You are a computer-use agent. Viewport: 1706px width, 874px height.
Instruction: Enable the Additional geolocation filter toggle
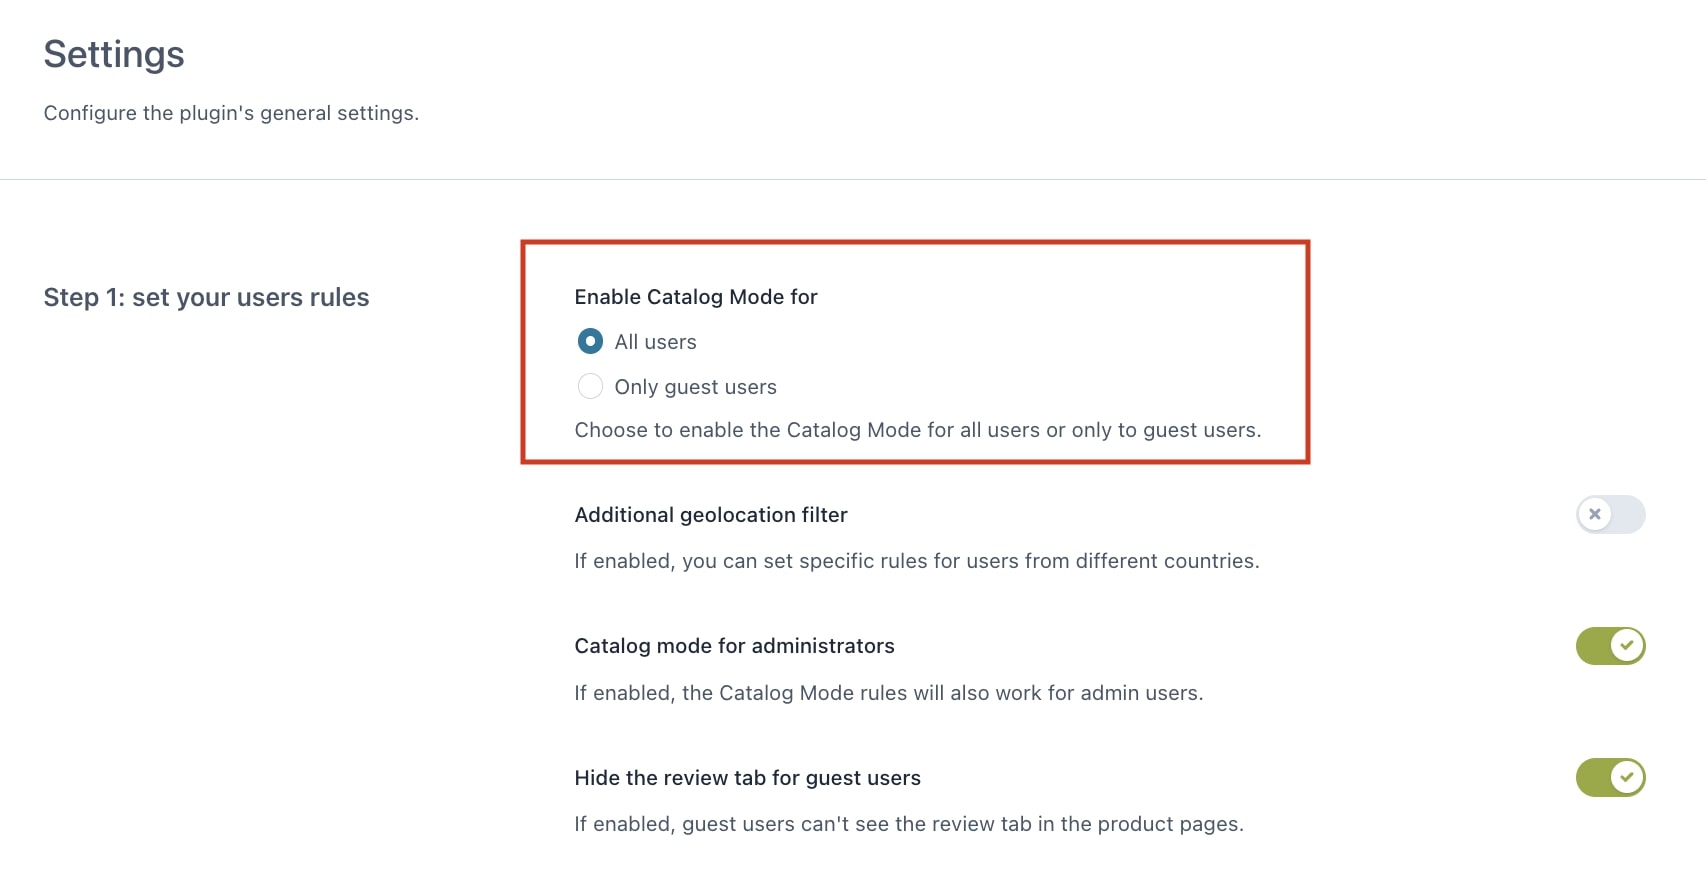(x=1610, y=514)
